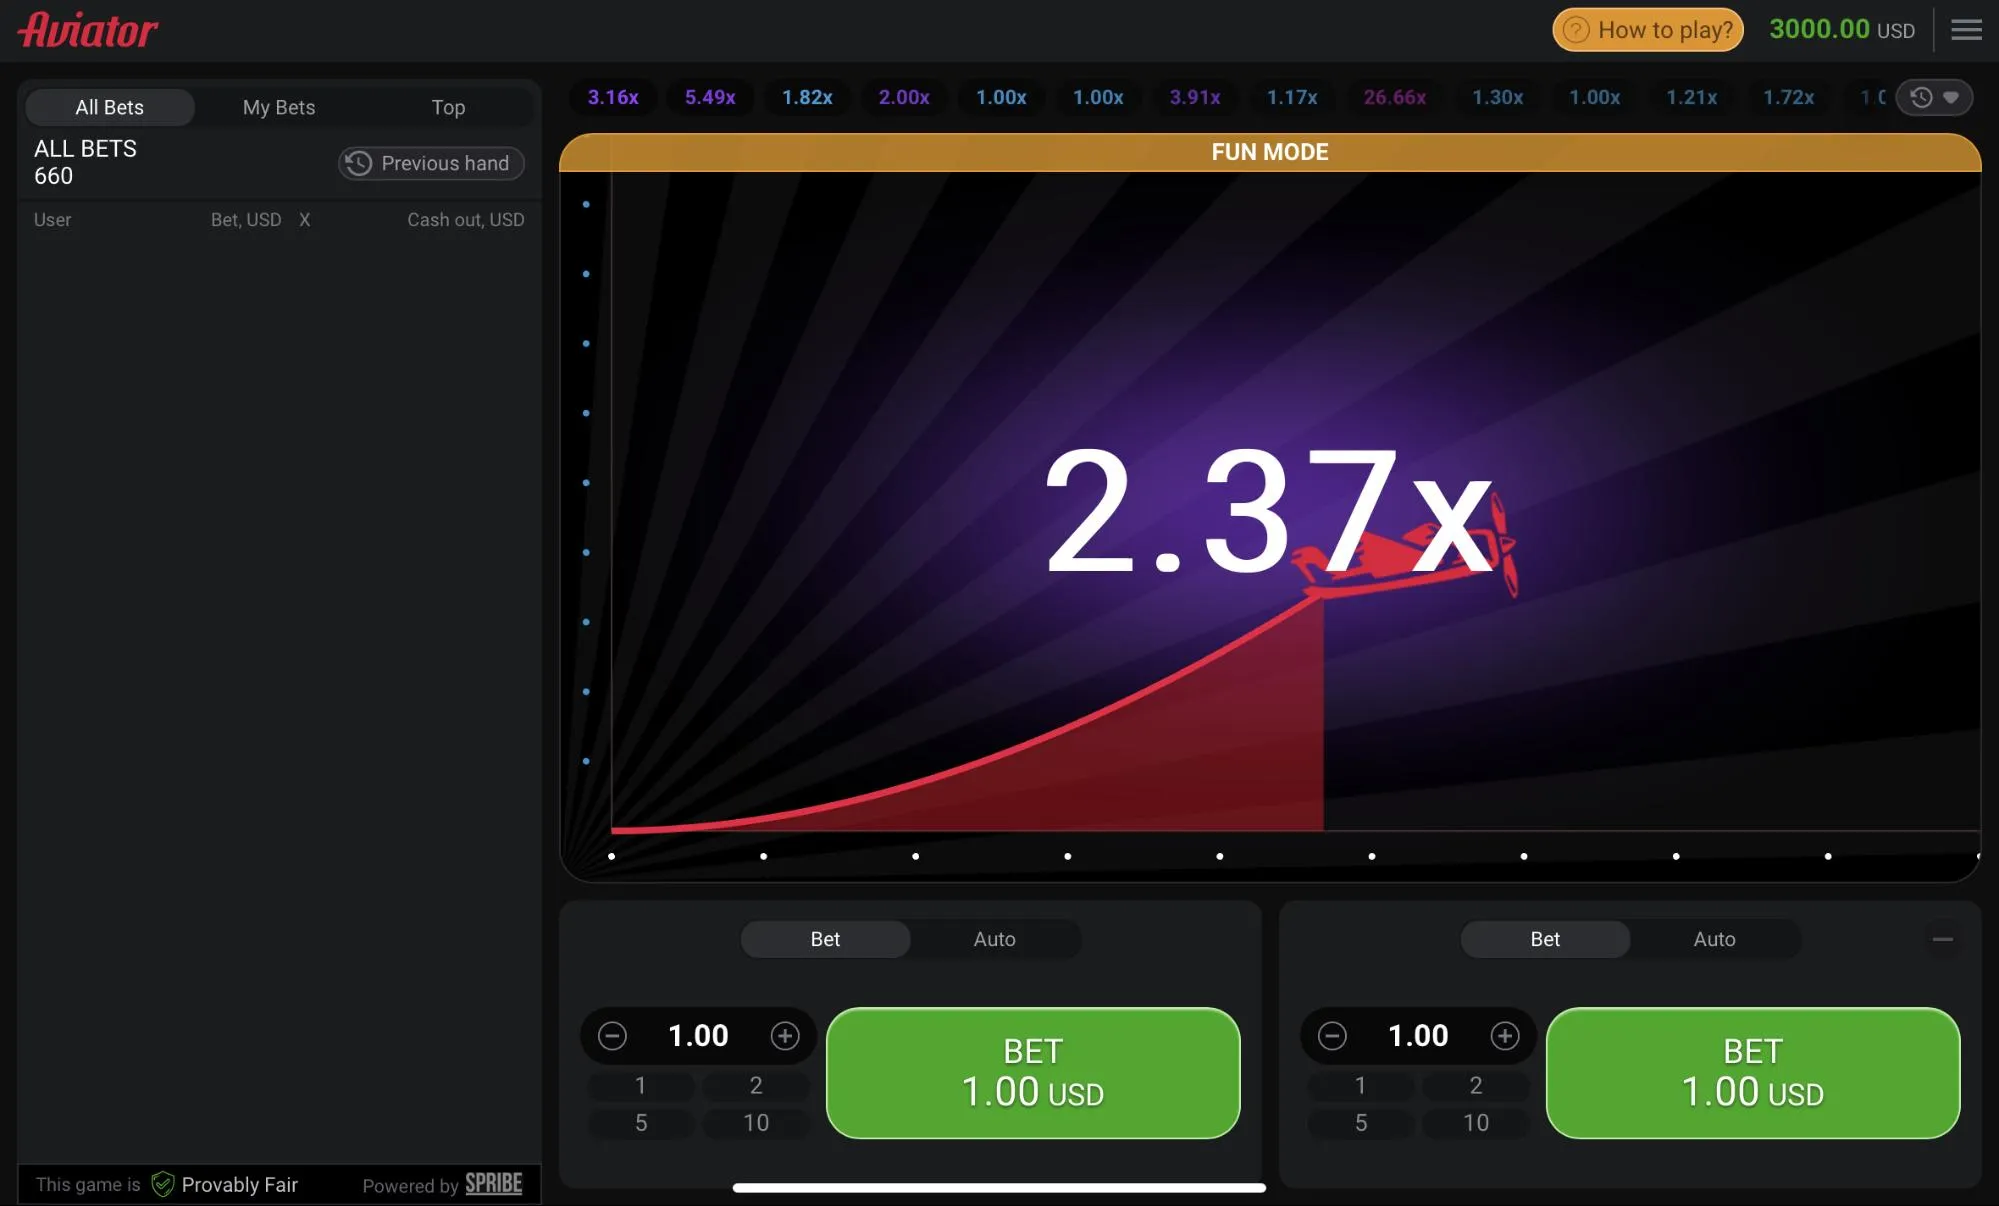
Task: Click the plus stepper on left bet
Action: point(785,1035)
